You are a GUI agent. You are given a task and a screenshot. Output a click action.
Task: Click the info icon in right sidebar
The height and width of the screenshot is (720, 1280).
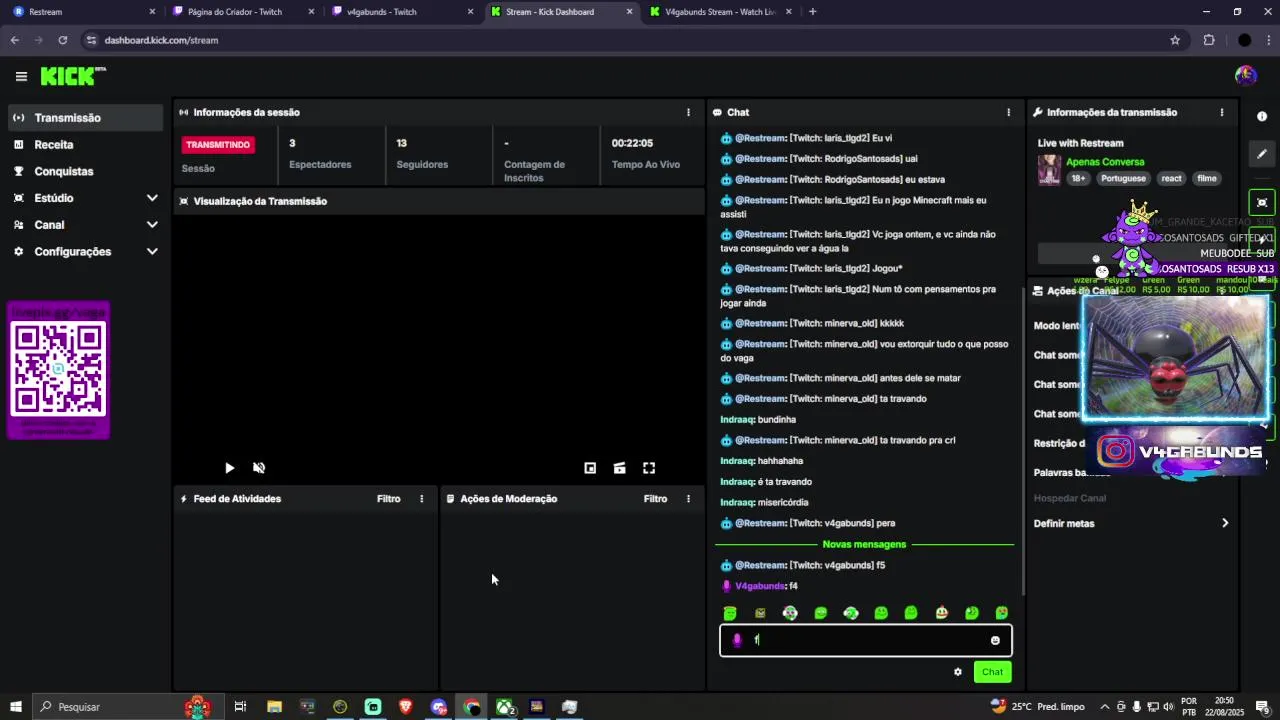tap(1262, 117)
